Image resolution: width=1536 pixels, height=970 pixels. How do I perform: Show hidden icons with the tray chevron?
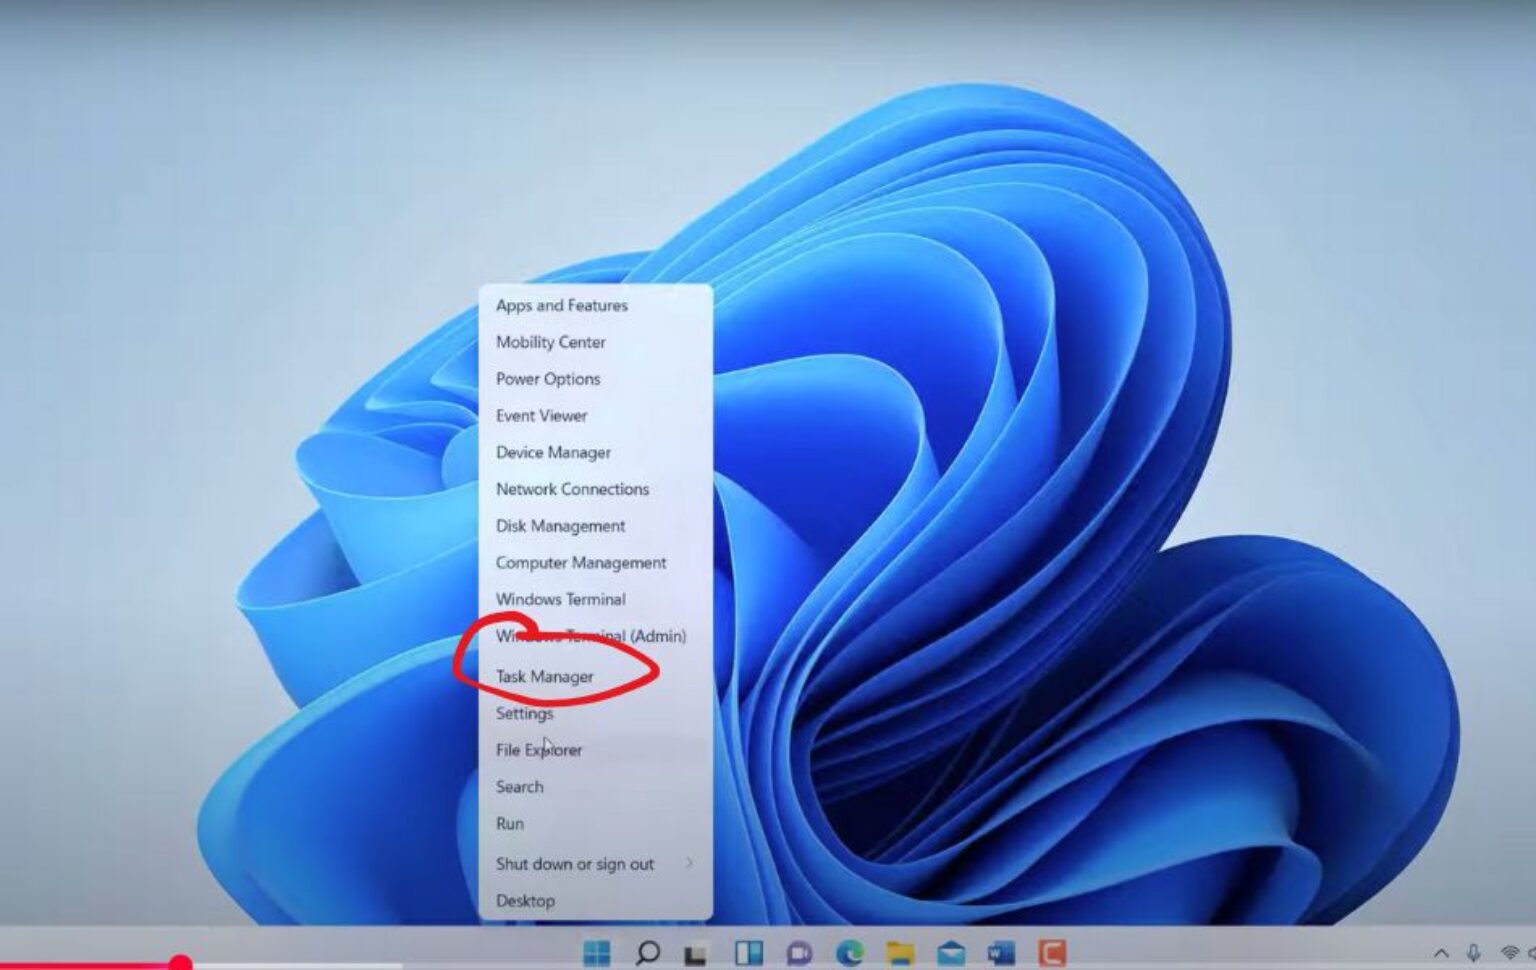point(1438,952)
